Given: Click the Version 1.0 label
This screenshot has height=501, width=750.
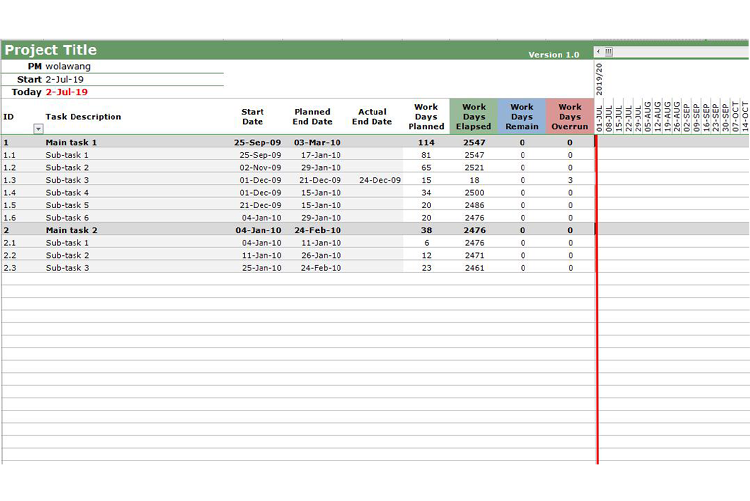Looking at the screenshot, I should 553,54.
